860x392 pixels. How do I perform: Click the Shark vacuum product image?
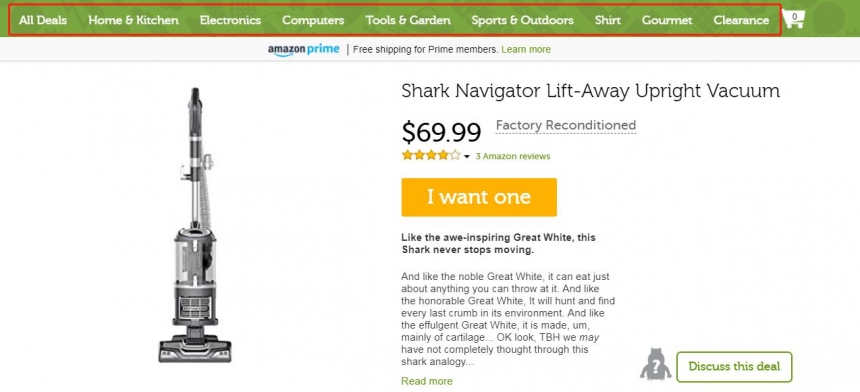pyautogui.click(x=195, y=225)
